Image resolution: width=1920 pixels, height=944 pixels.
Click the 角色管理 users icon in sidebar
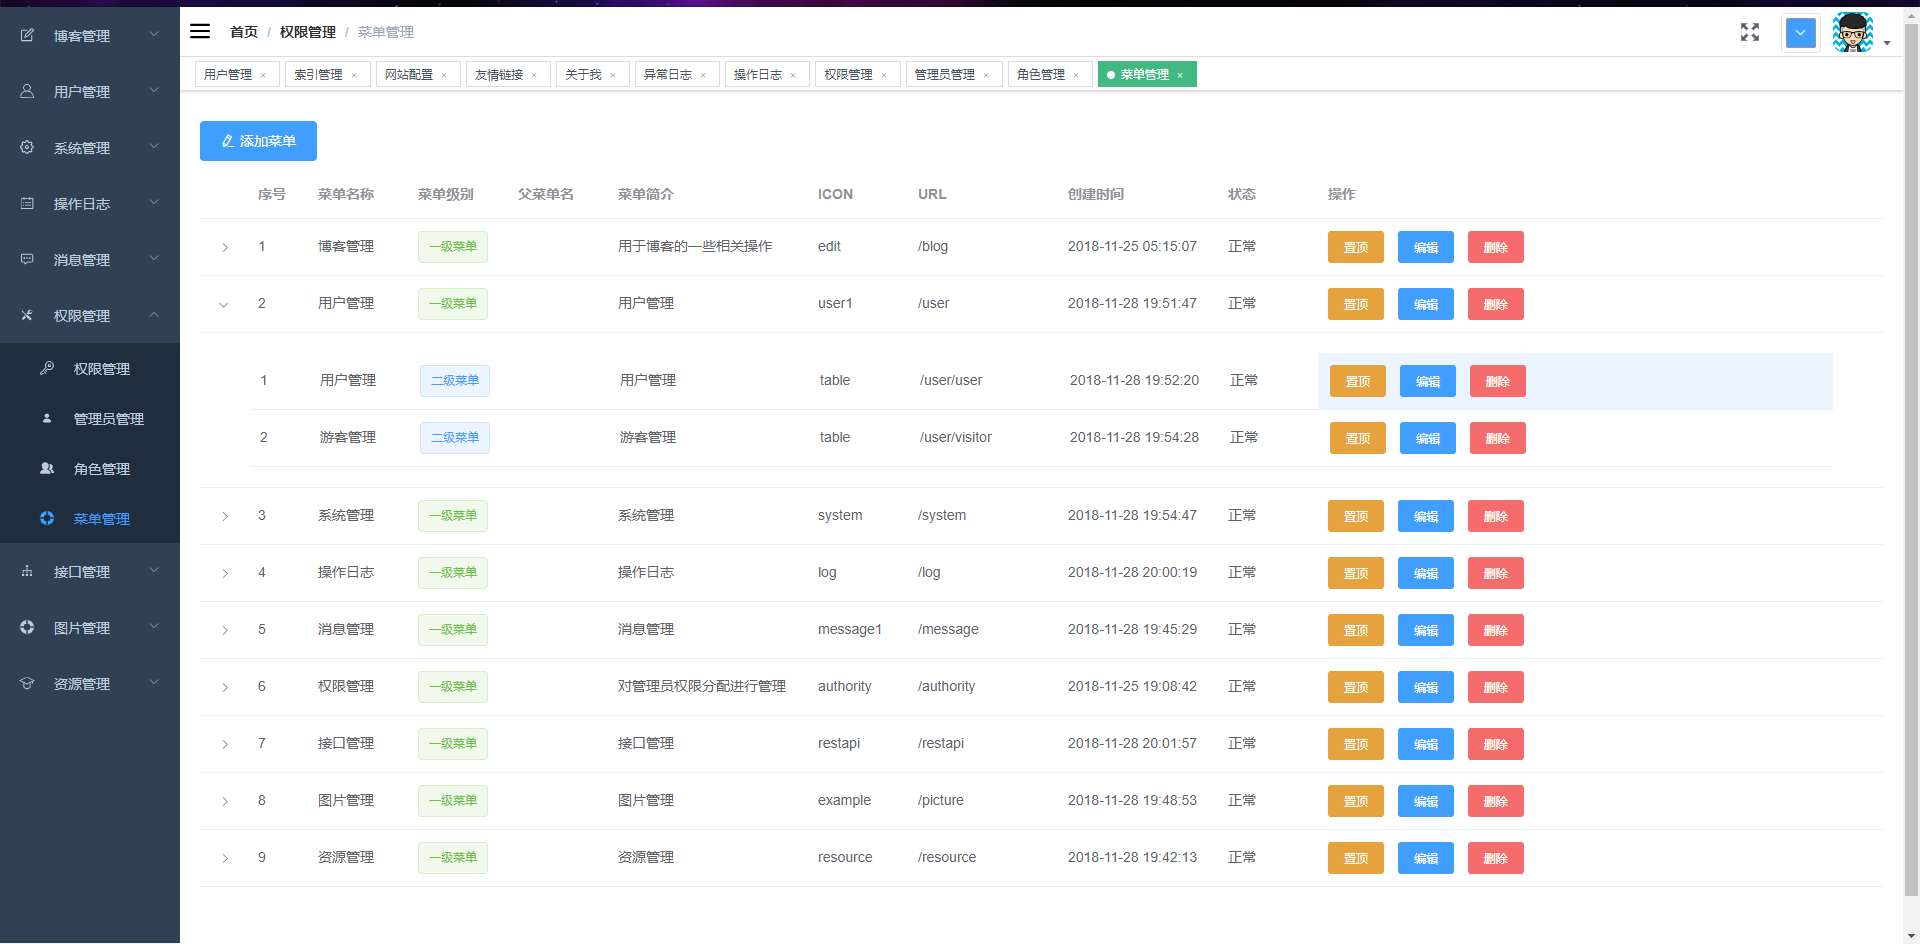pos(47,468)
